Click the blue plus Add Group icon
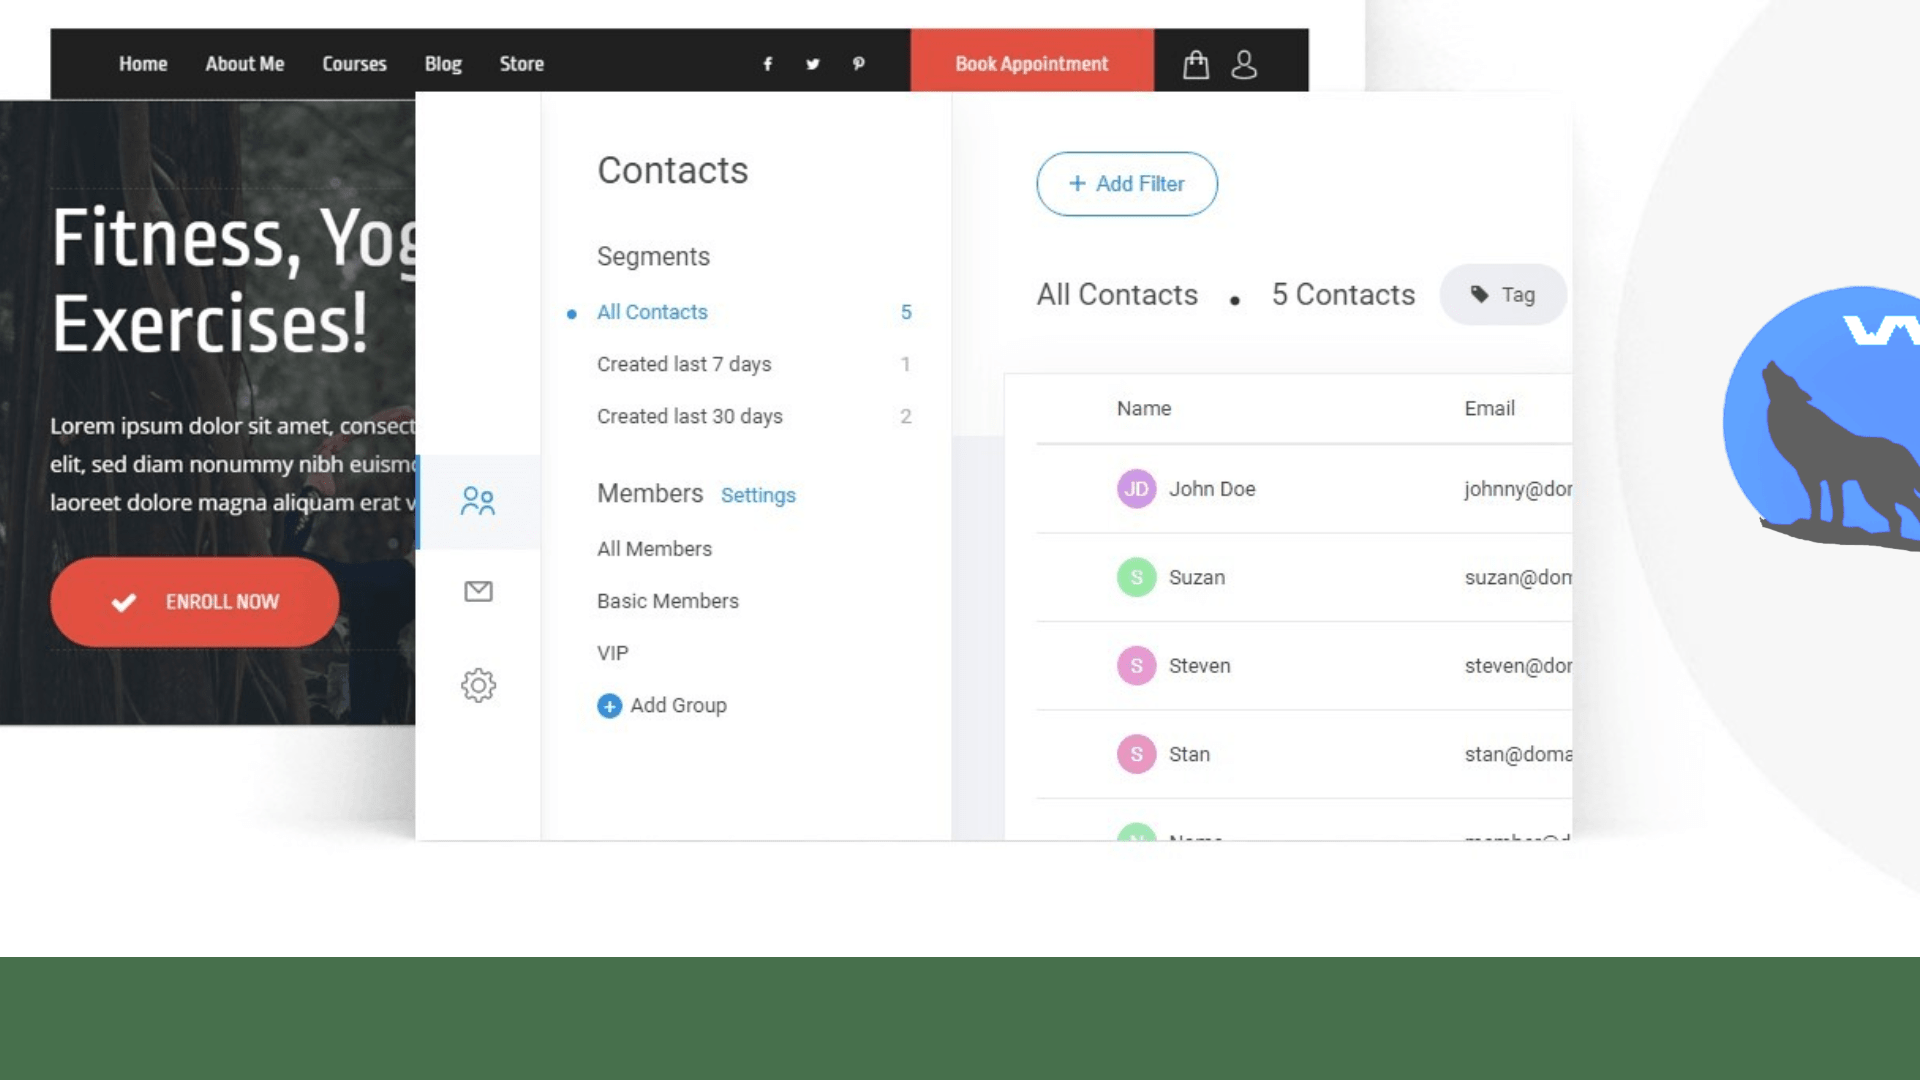Image resolution: width=1920 pixels, height=1080 pixels. pyautogui.click(x=609, y=706)
